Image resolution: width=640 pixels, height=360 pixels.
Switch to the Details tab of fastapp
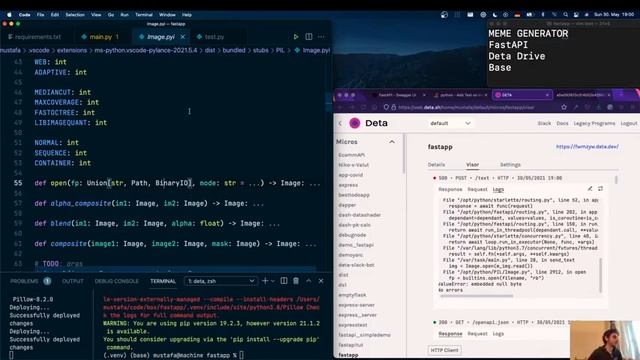click(x=436, y=164)
